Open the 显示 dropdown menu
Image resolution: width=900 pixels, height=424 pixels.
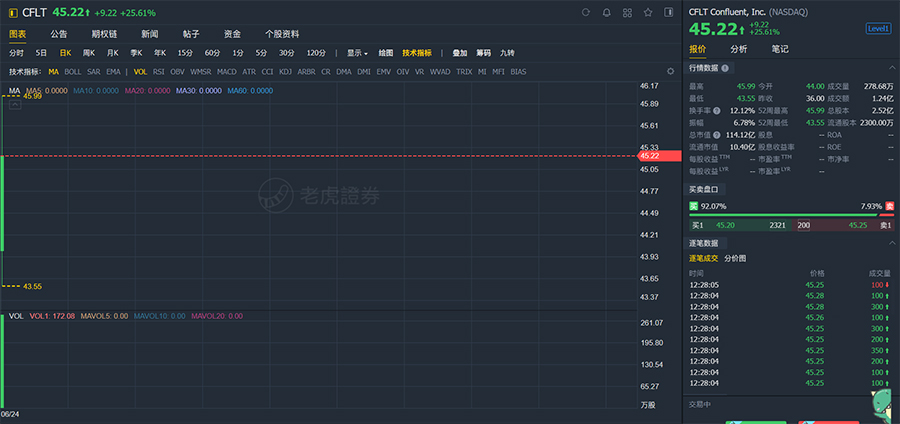(357, 53)
